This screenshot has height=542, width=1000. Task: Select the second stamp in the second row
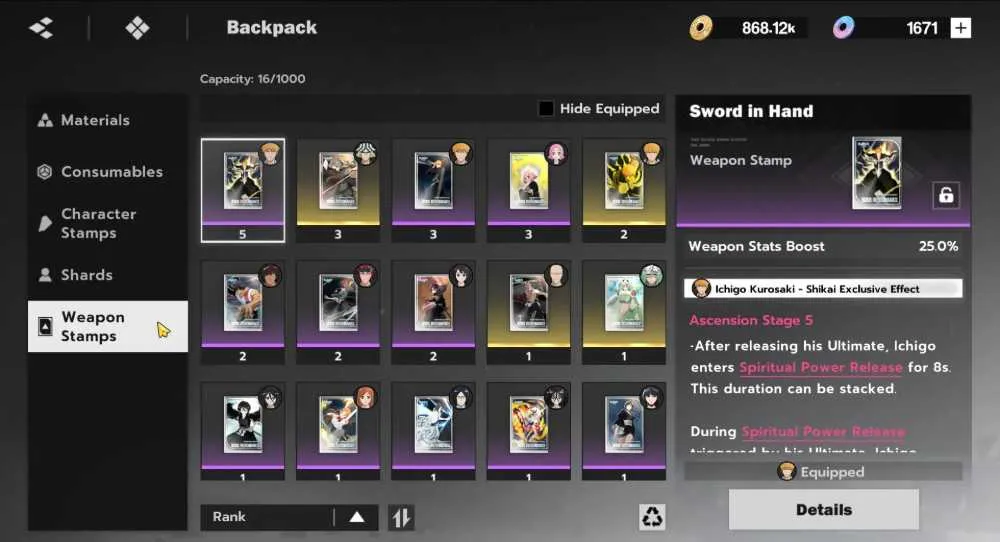coord(338,312)
